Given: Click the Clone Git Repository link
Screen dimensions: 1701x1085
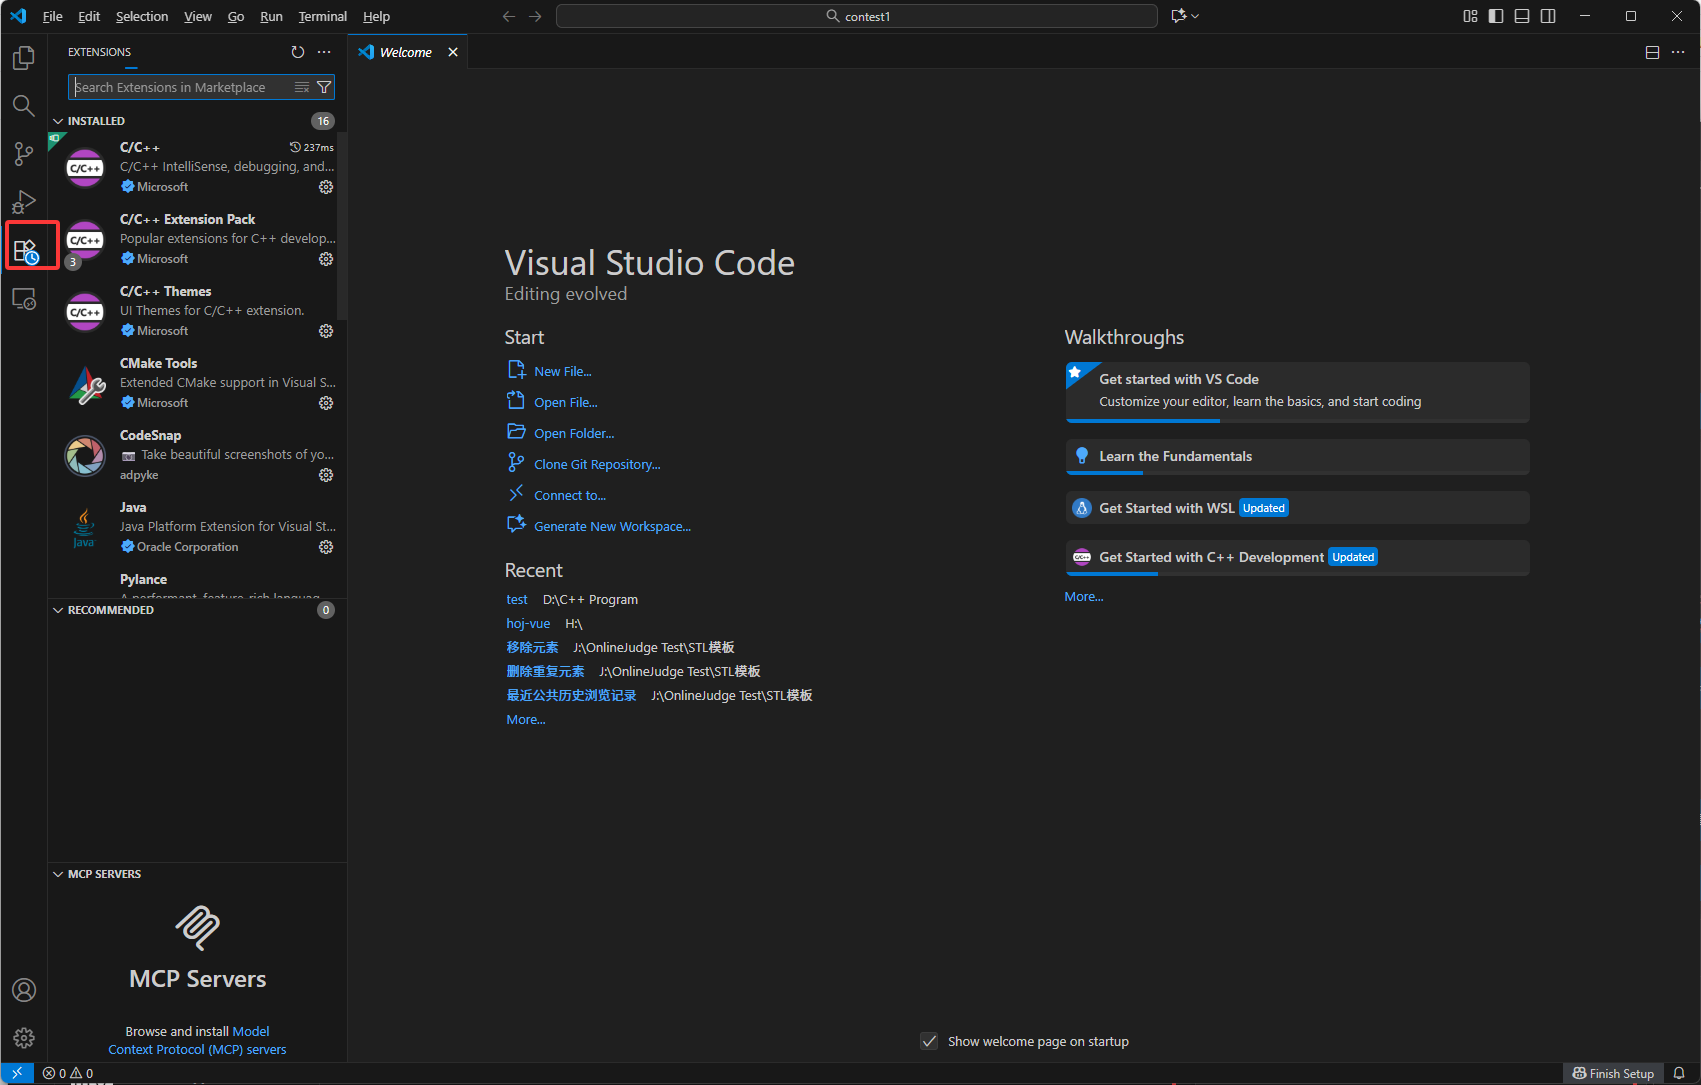Looking at the screenshot, I should pos(597,464).
